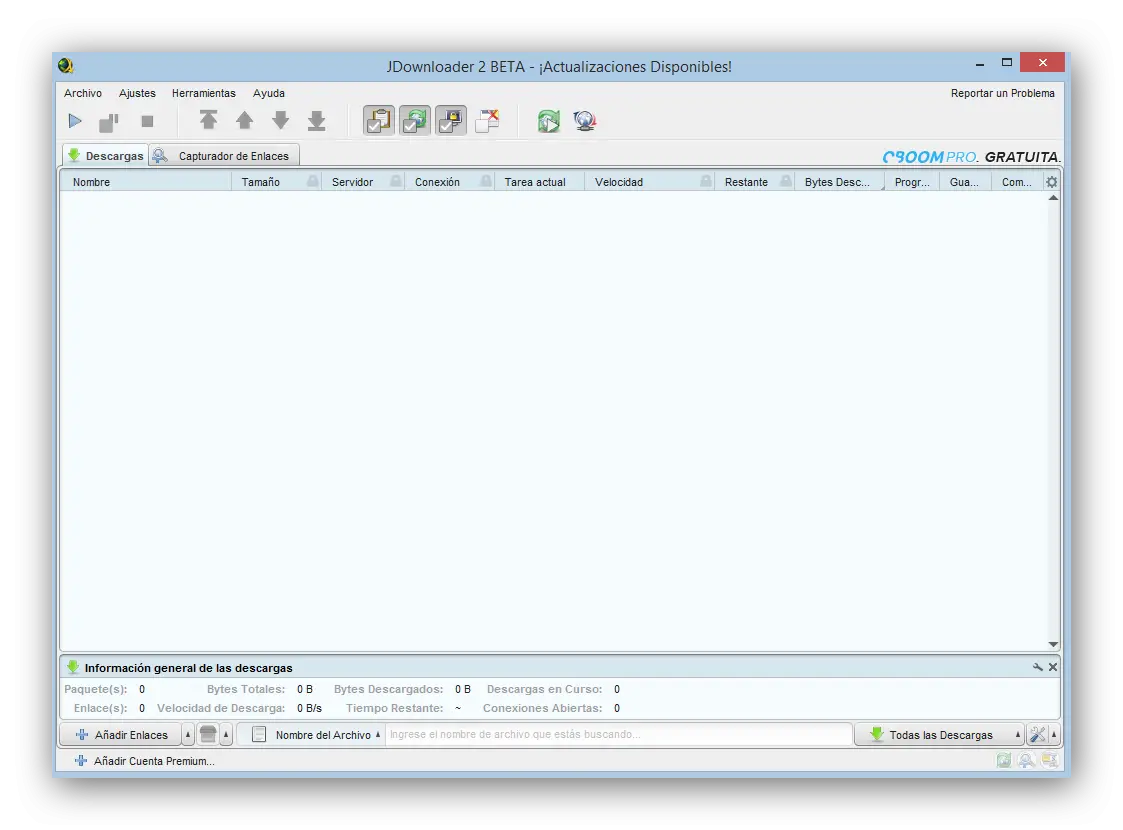The width and height of the screenshot is (1123, 830).
Task: Perform reconnect with globe icon
Action: pos(584,121)
